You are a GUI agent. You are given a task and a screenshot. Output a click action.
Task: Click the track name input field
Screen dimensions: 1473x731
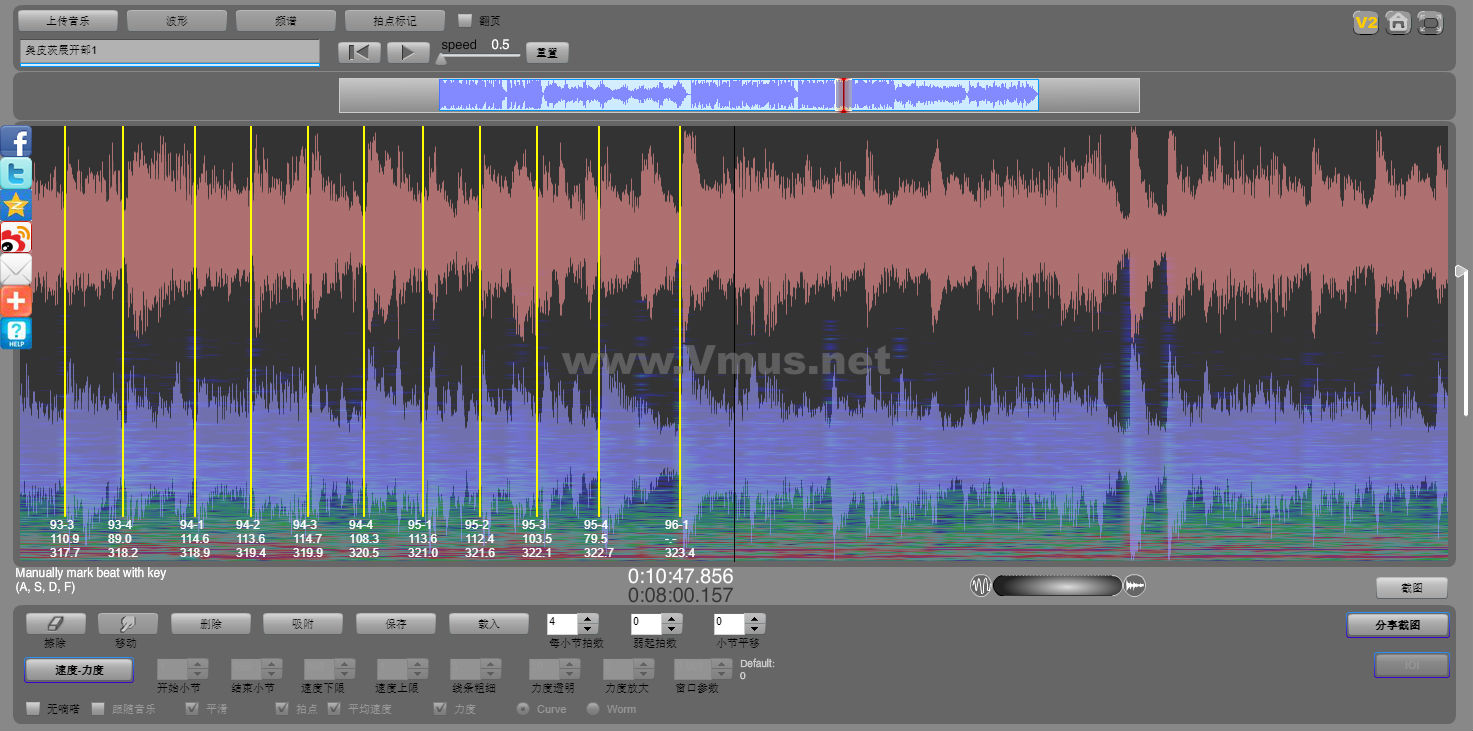pos(169,52)
